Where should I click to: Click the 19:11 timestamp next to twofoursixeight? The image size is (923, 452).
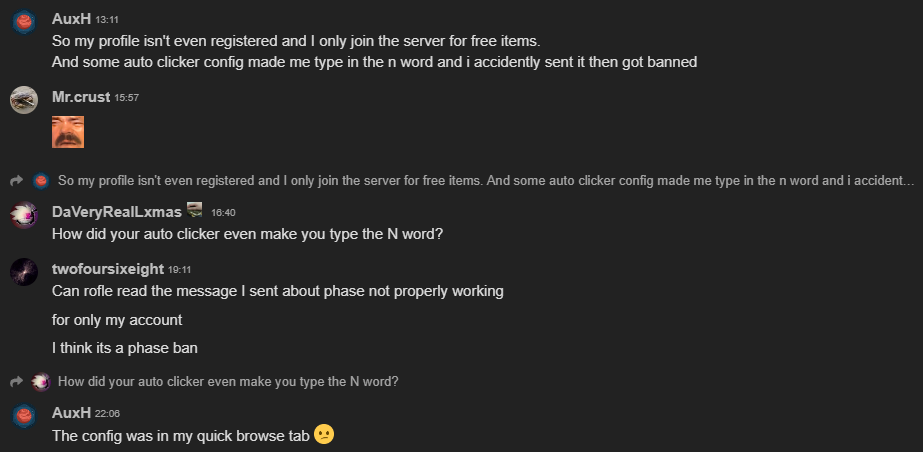(x=179, y=270)
